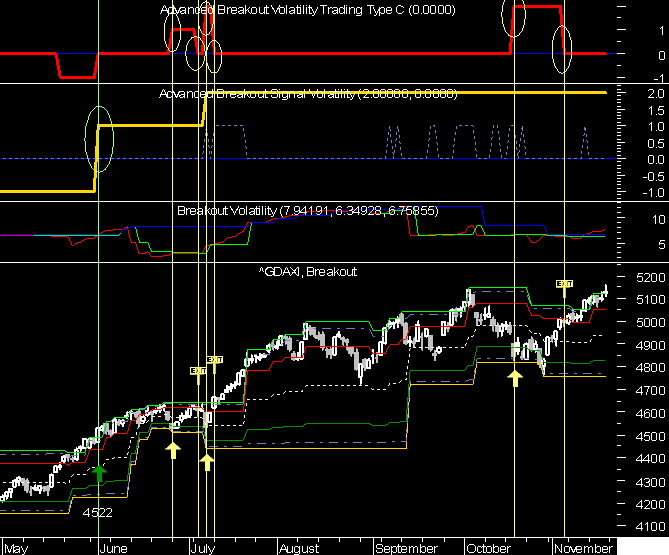Click the '1.0' Signal Volatility axis value
Image resolution: width=669 pixels, height=555 pixels.
(x=656, y=127)
